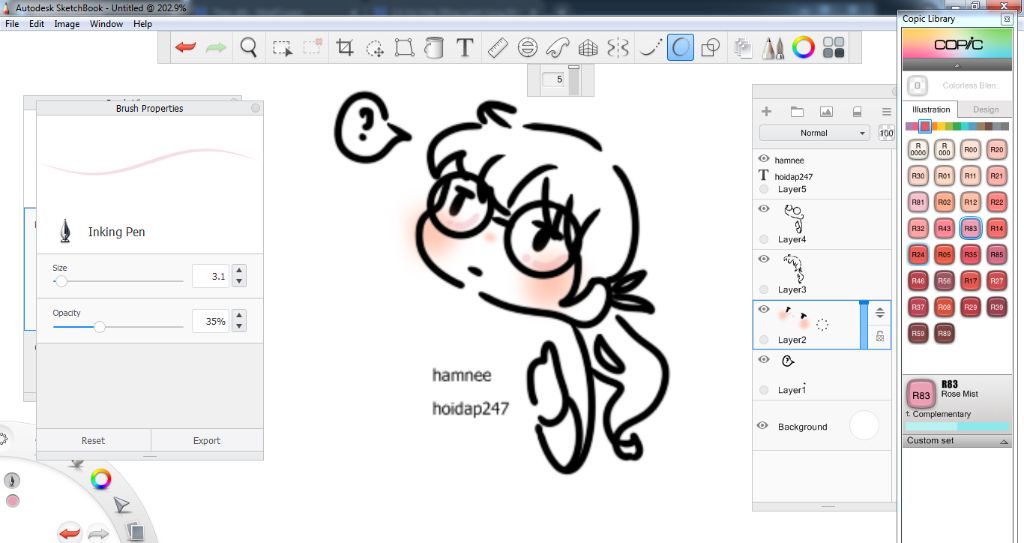The height and width of the screenshot is (543, 1024).
Task: Click the brush Size value field
Action: [210, 276]
